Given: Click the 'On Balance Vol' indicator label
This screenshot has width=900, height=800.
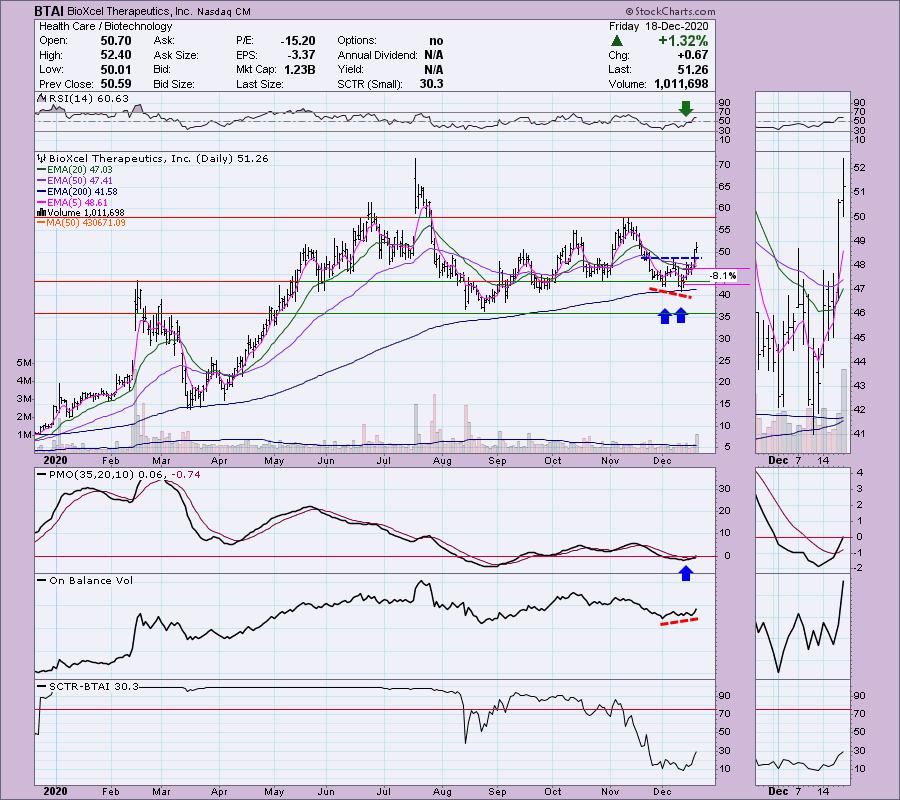Looking at the screenshot, I should tap(91, 580).
